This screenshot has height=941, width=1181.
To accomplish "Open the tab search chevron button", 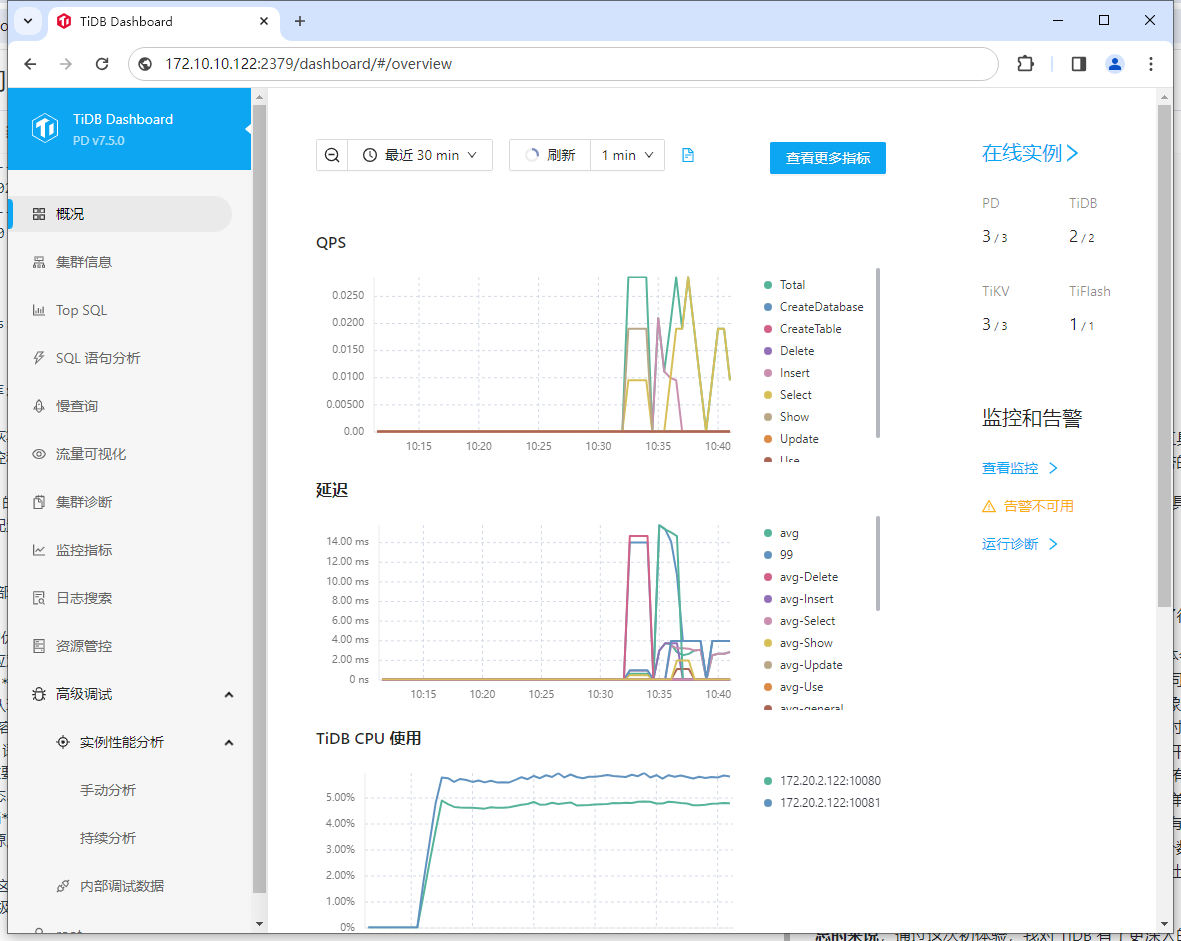I will point(28,21).
